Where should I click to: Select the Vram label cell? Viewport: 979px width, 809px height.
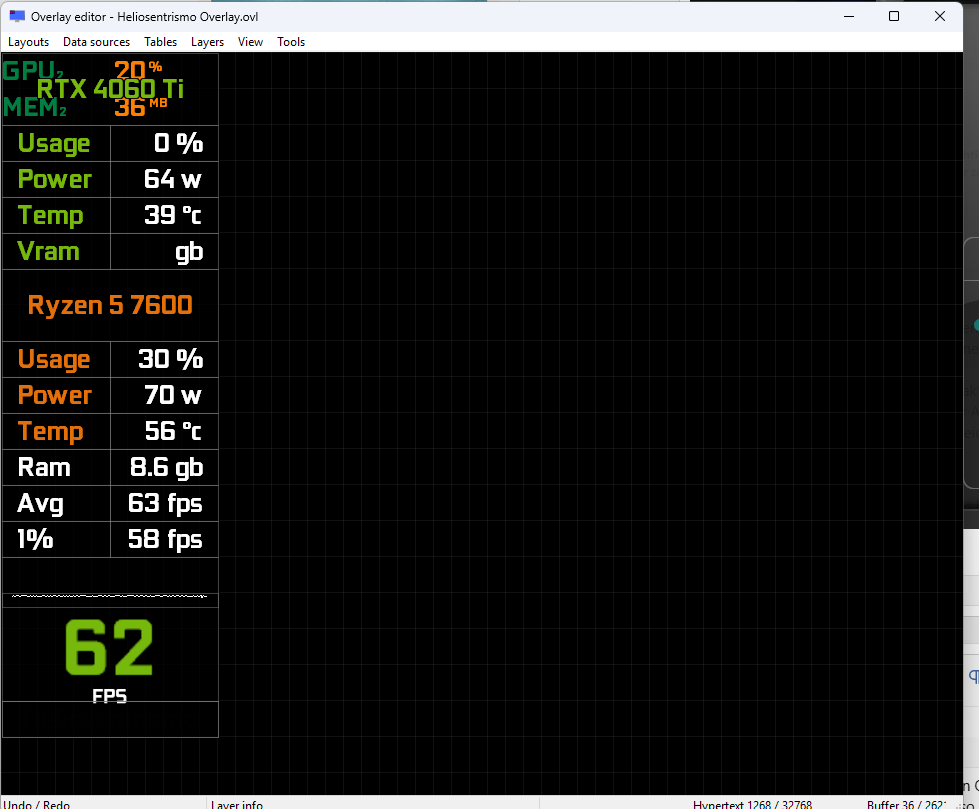click(x=54, y=252)
